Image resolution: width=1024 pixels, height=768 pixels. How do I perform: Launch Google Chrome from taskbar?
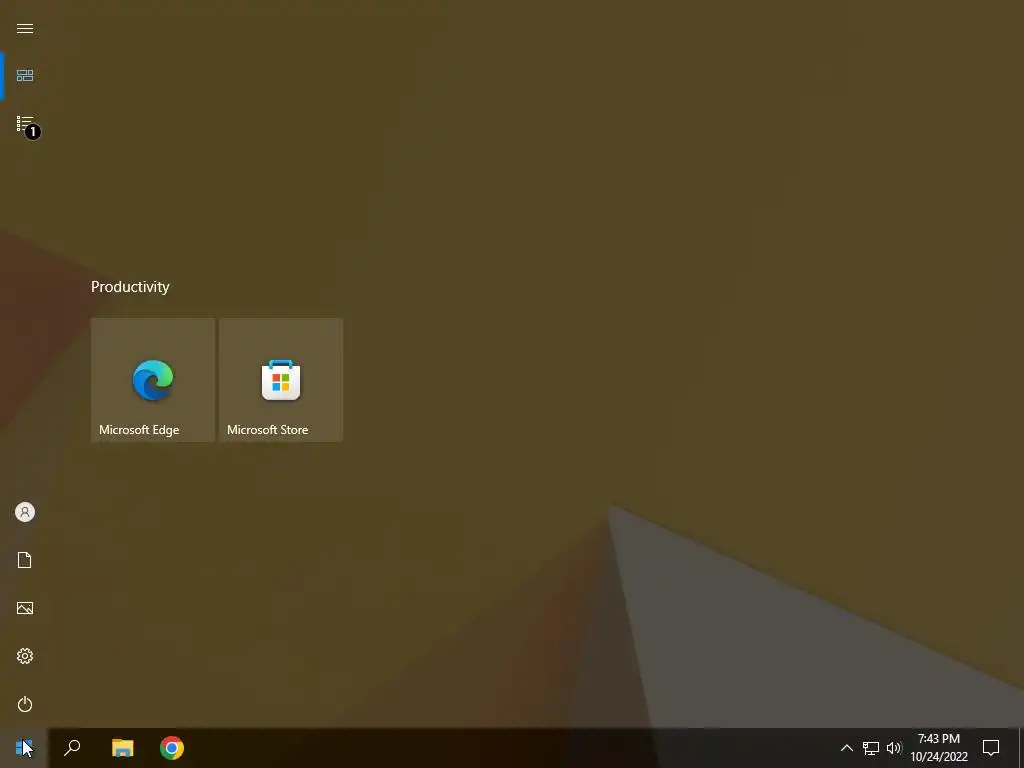coord(172,748)
